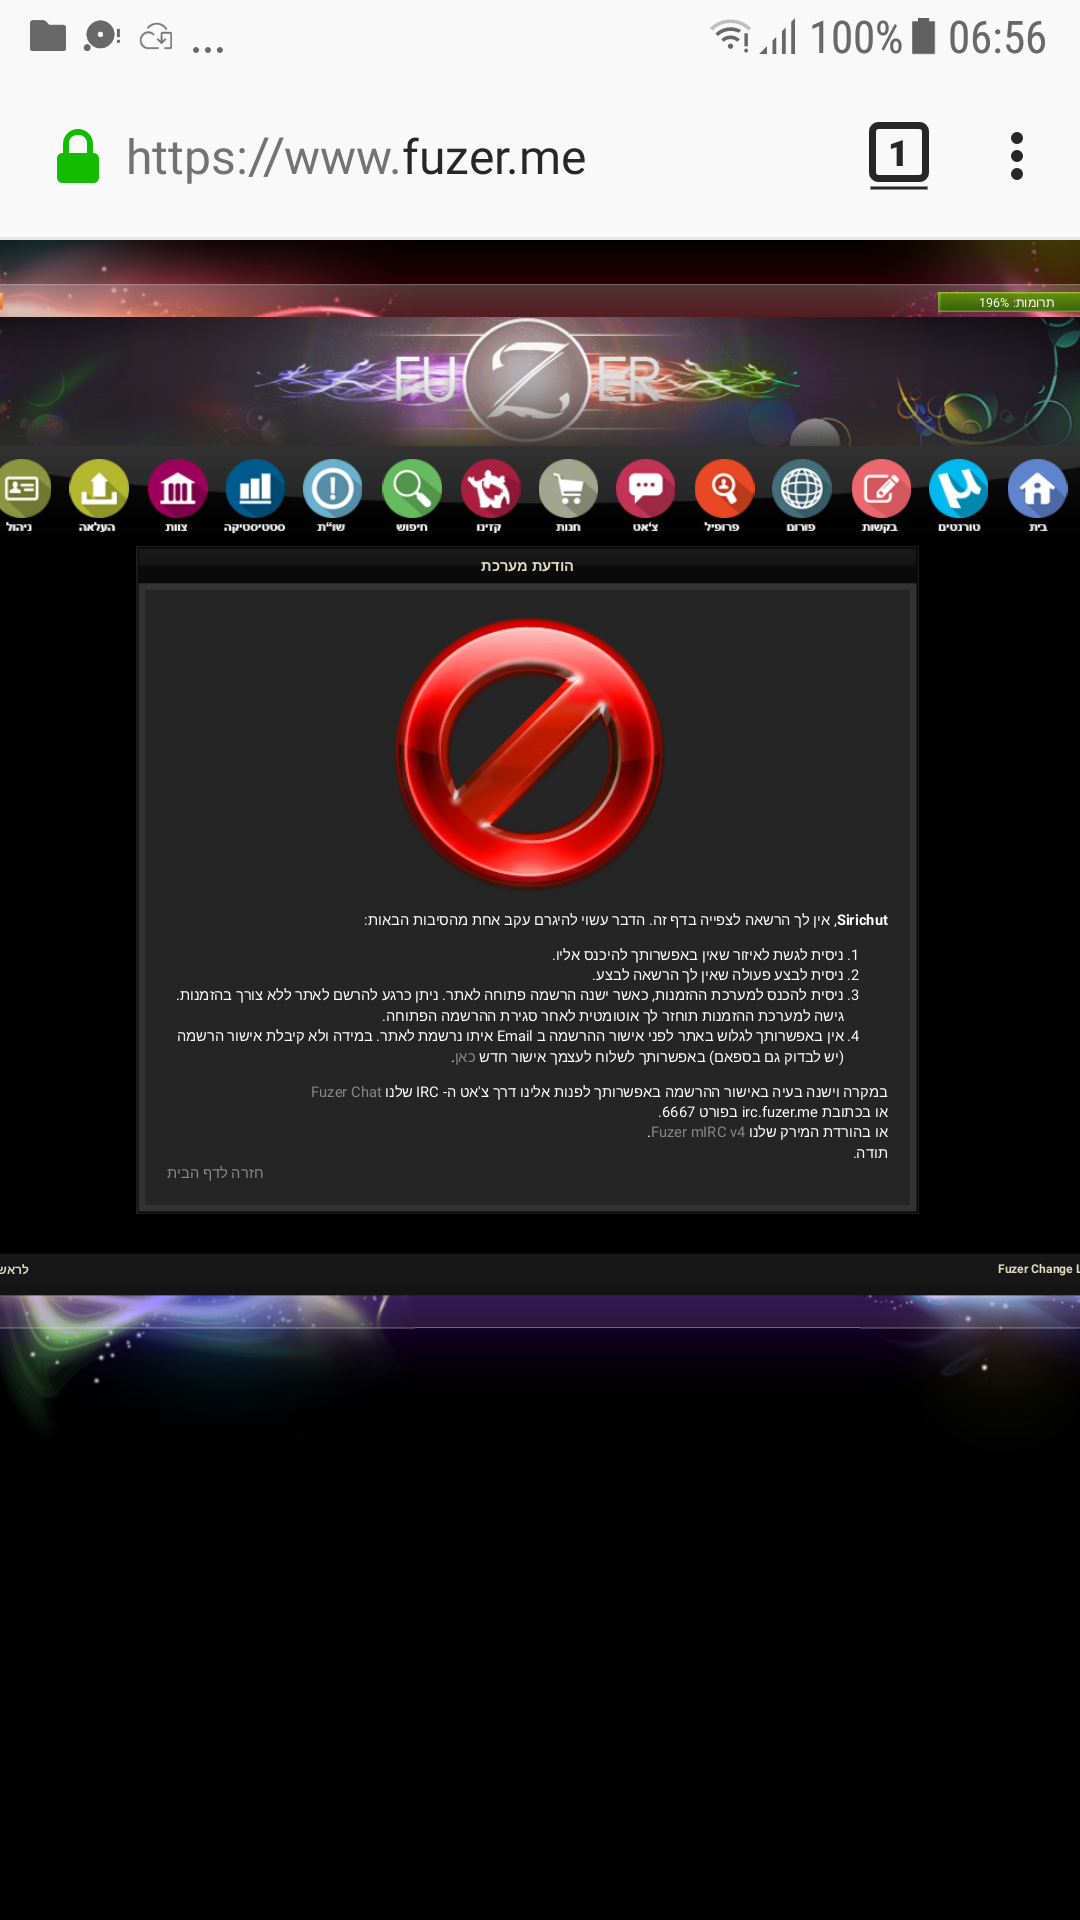Open the browser tab switcher showing 1
Screen dimensions: 1080x1920
coord(898,154)
